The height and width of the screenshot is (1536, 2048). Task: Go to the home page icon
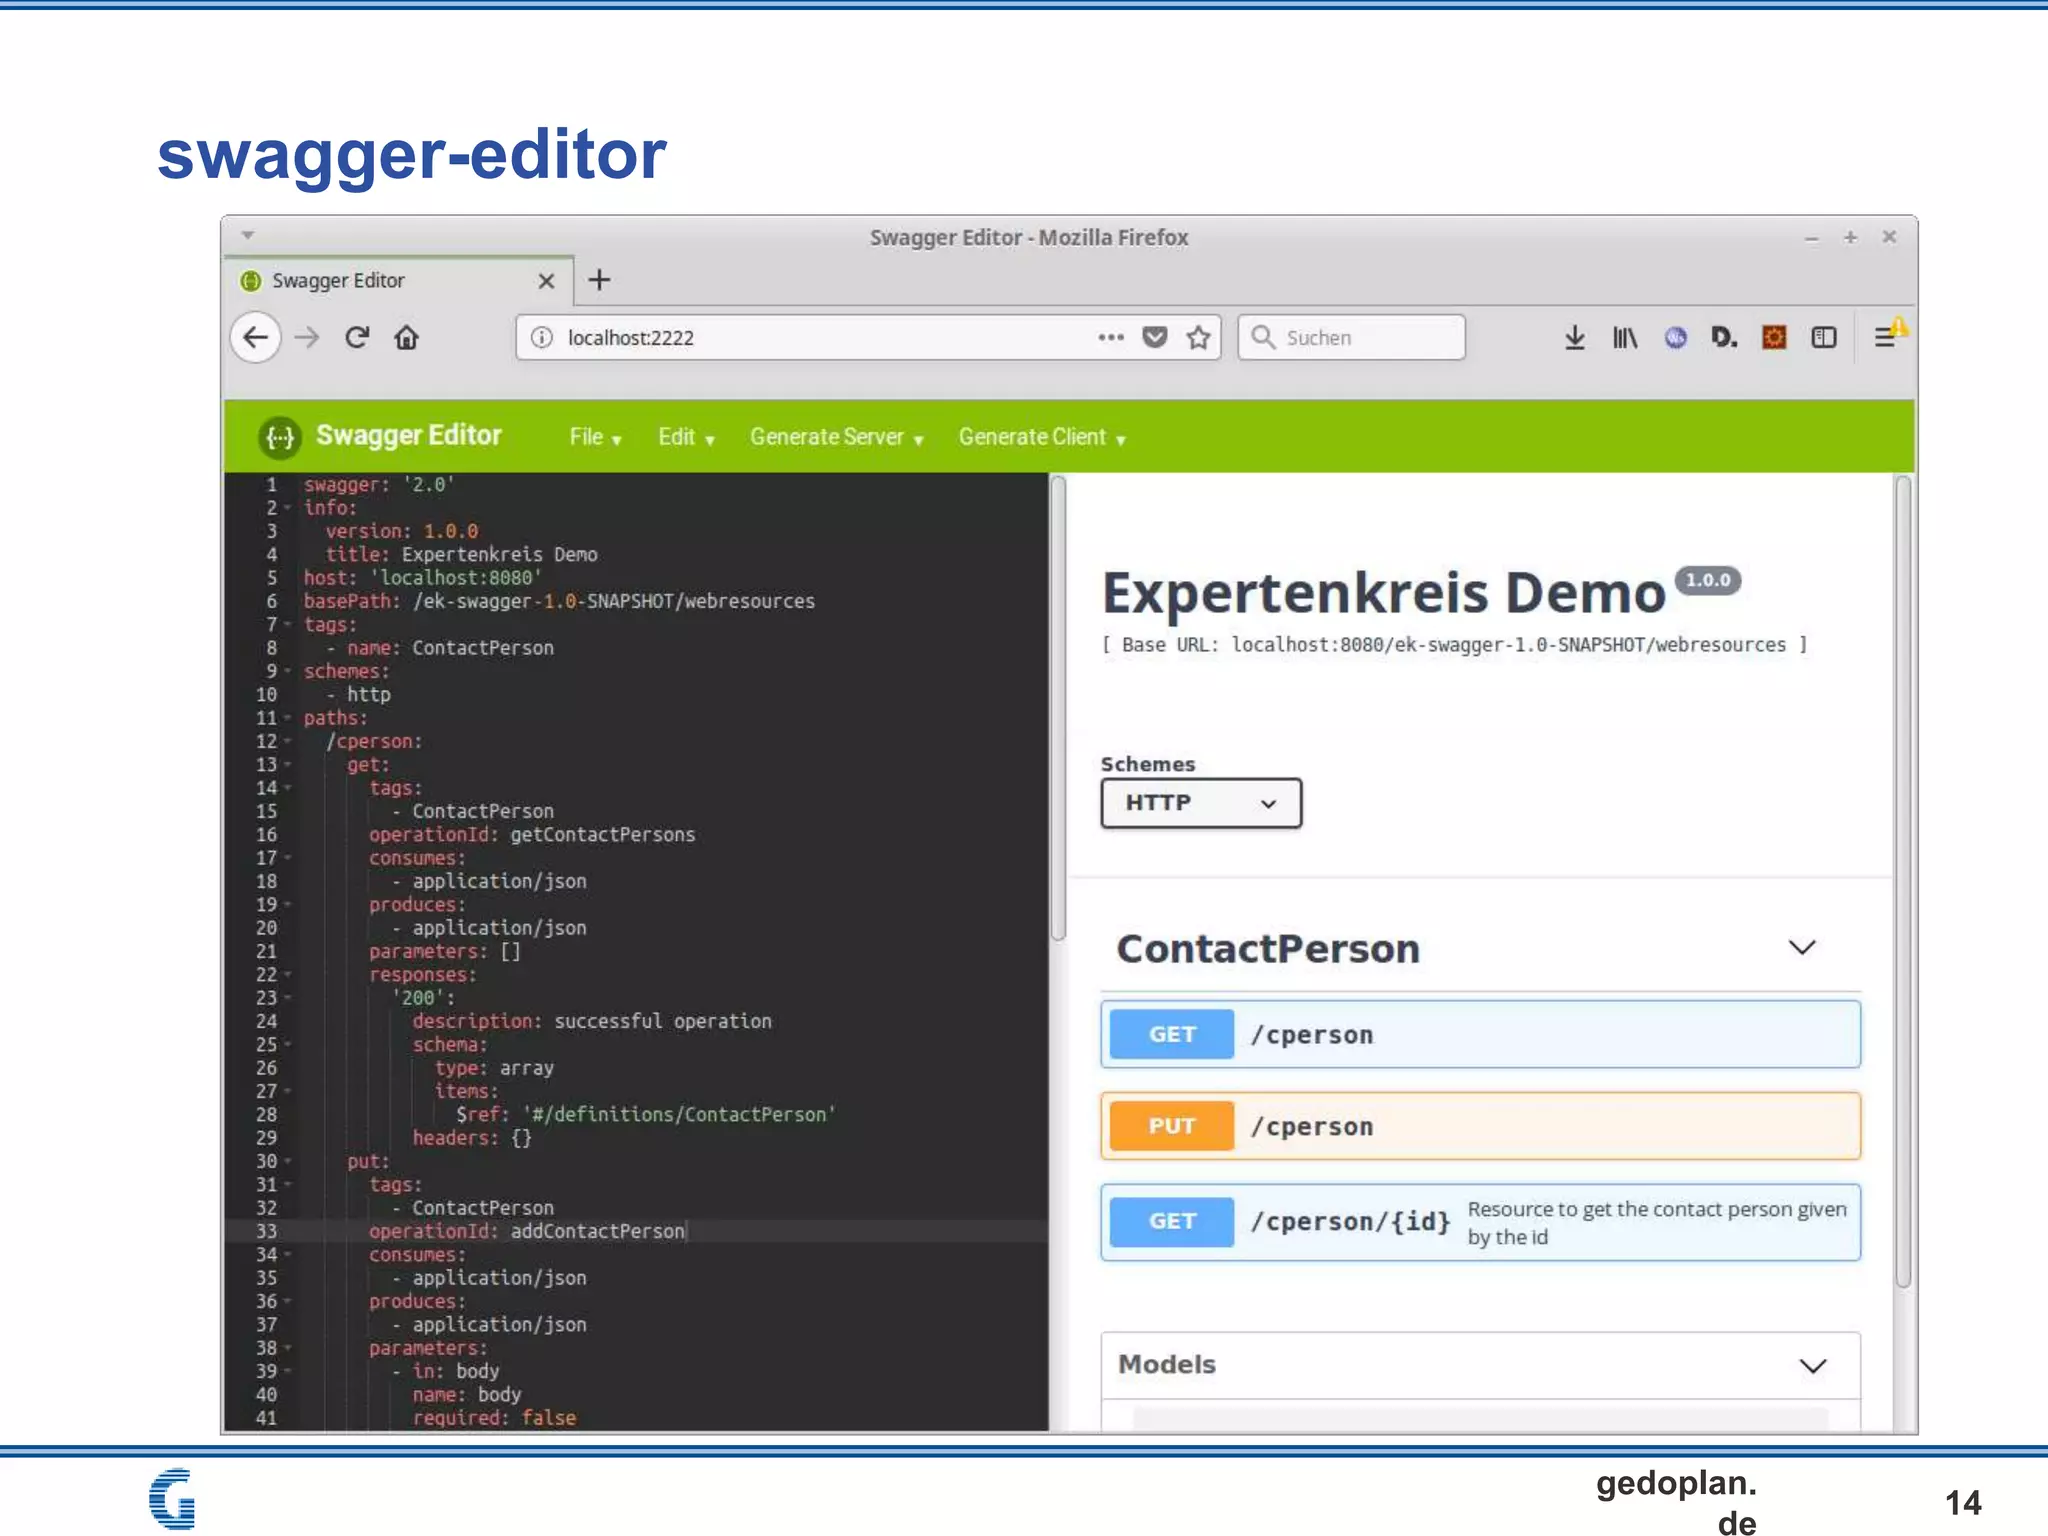[x=407, y=338]
